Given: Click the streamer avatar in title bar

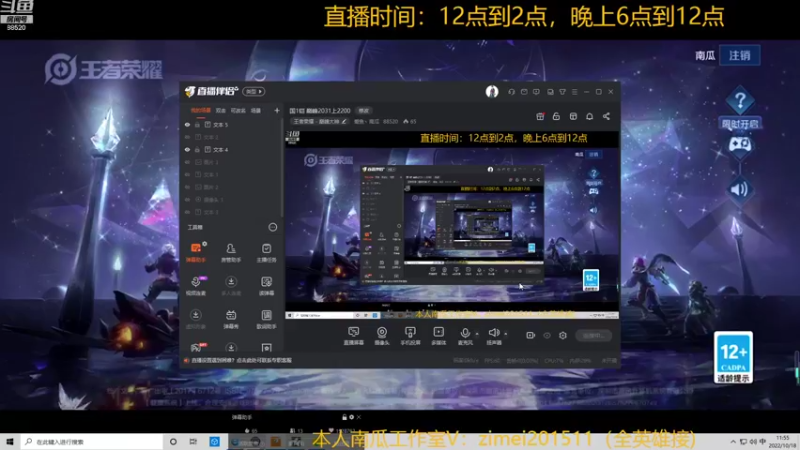Looking at the screenshot, I should 492,91.
